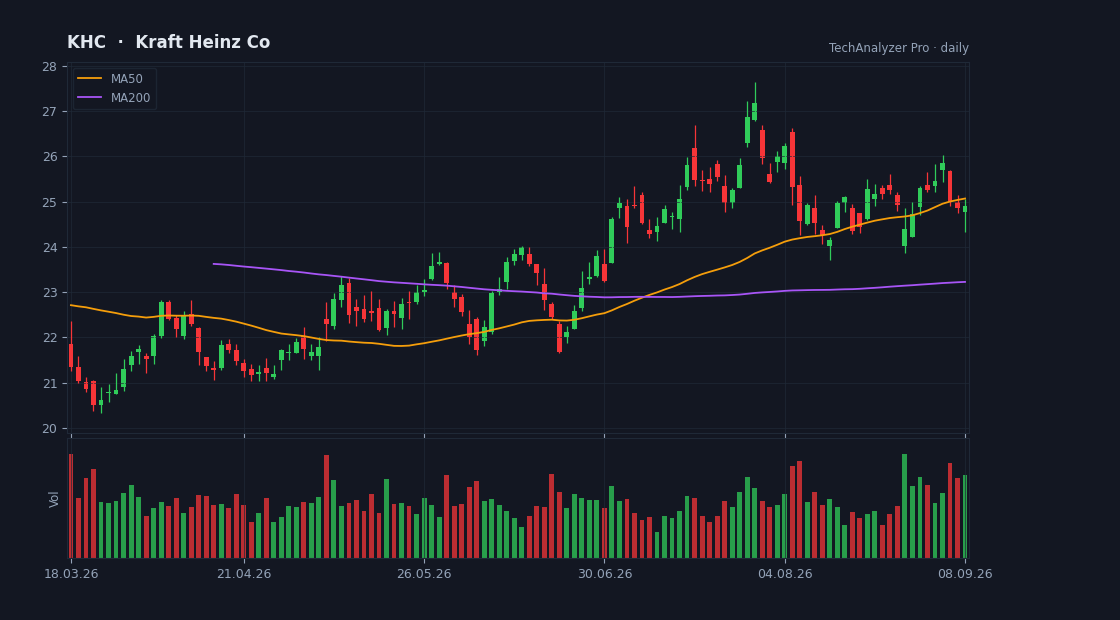Click the 24 price axis label
The image size is (1120, 620).
pyautogui.click(x=49, y=248)
